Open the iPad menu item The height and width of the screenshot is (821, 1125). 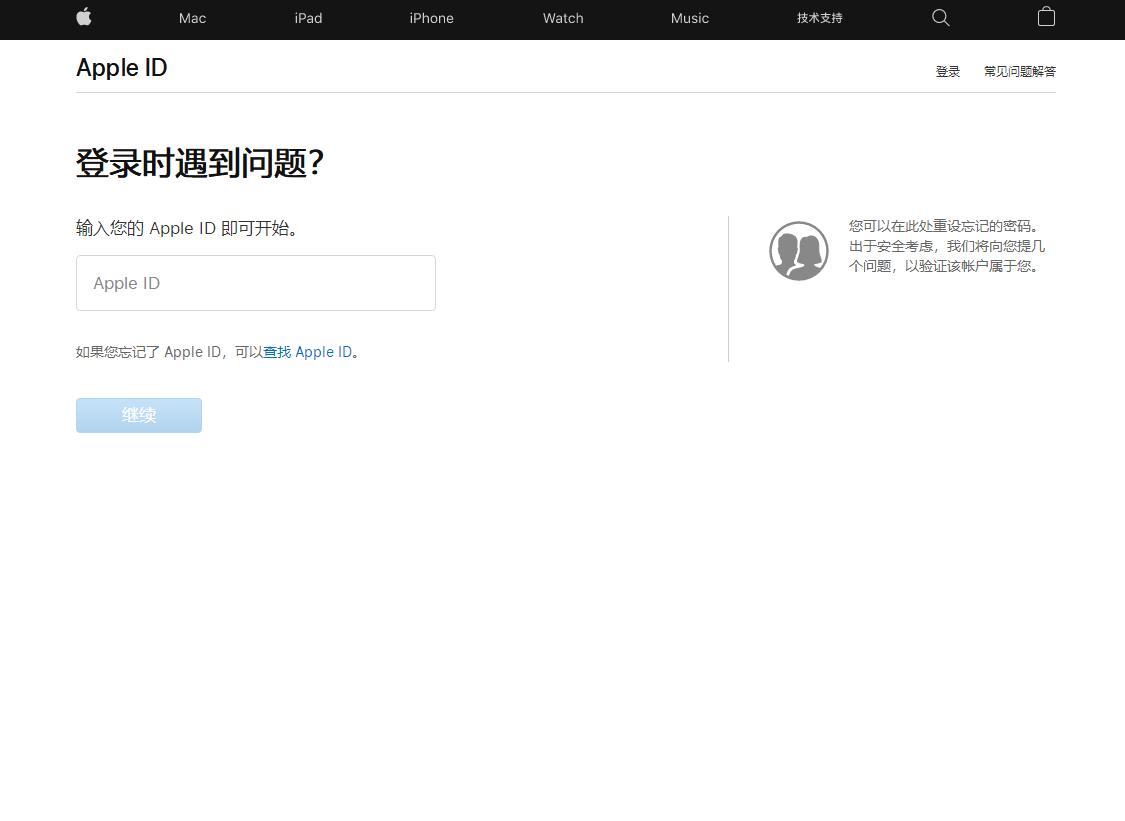pos(309,19)
